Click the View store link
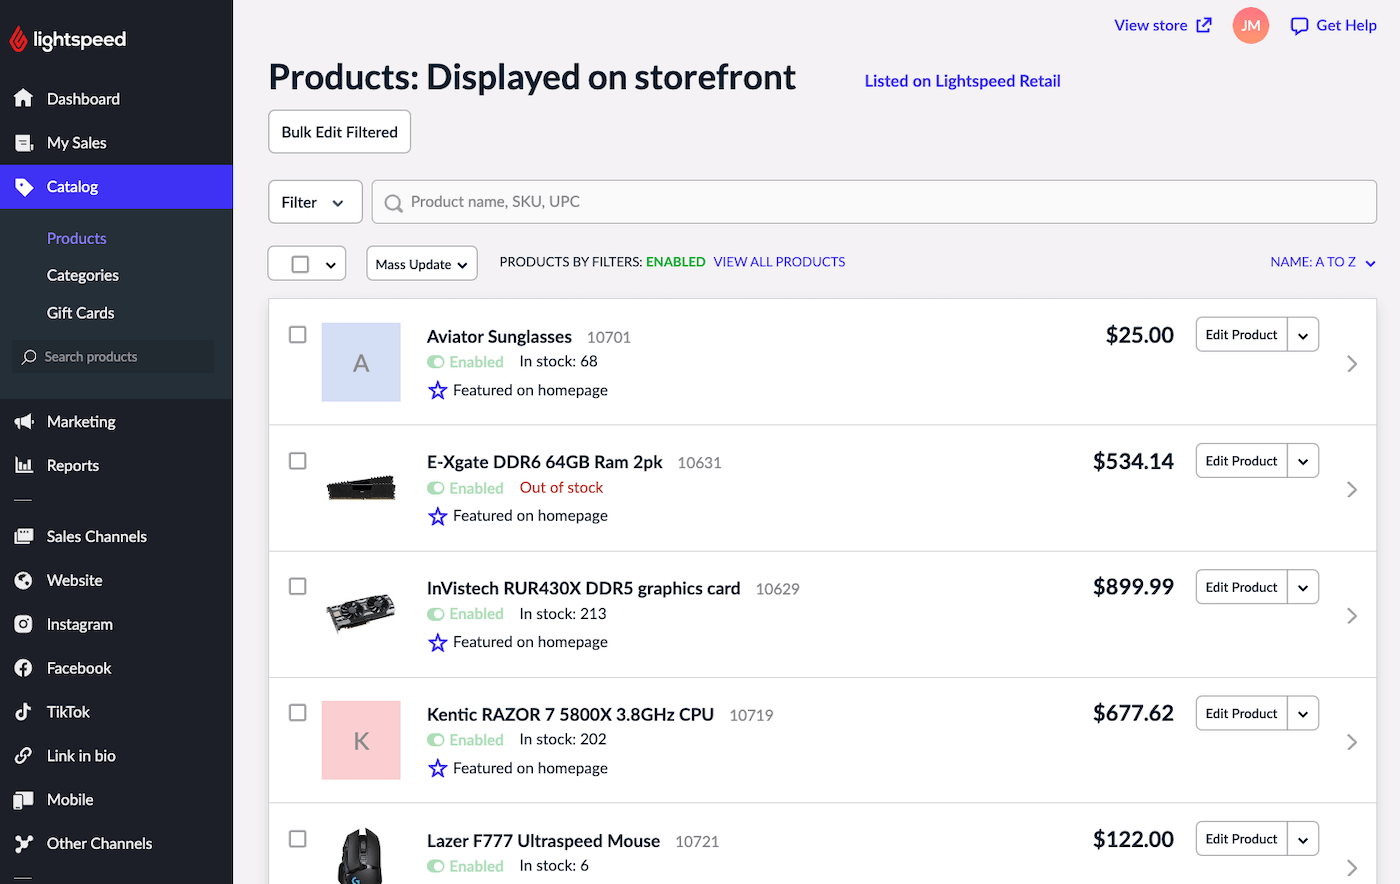1400x884 pixels. 1151,25
